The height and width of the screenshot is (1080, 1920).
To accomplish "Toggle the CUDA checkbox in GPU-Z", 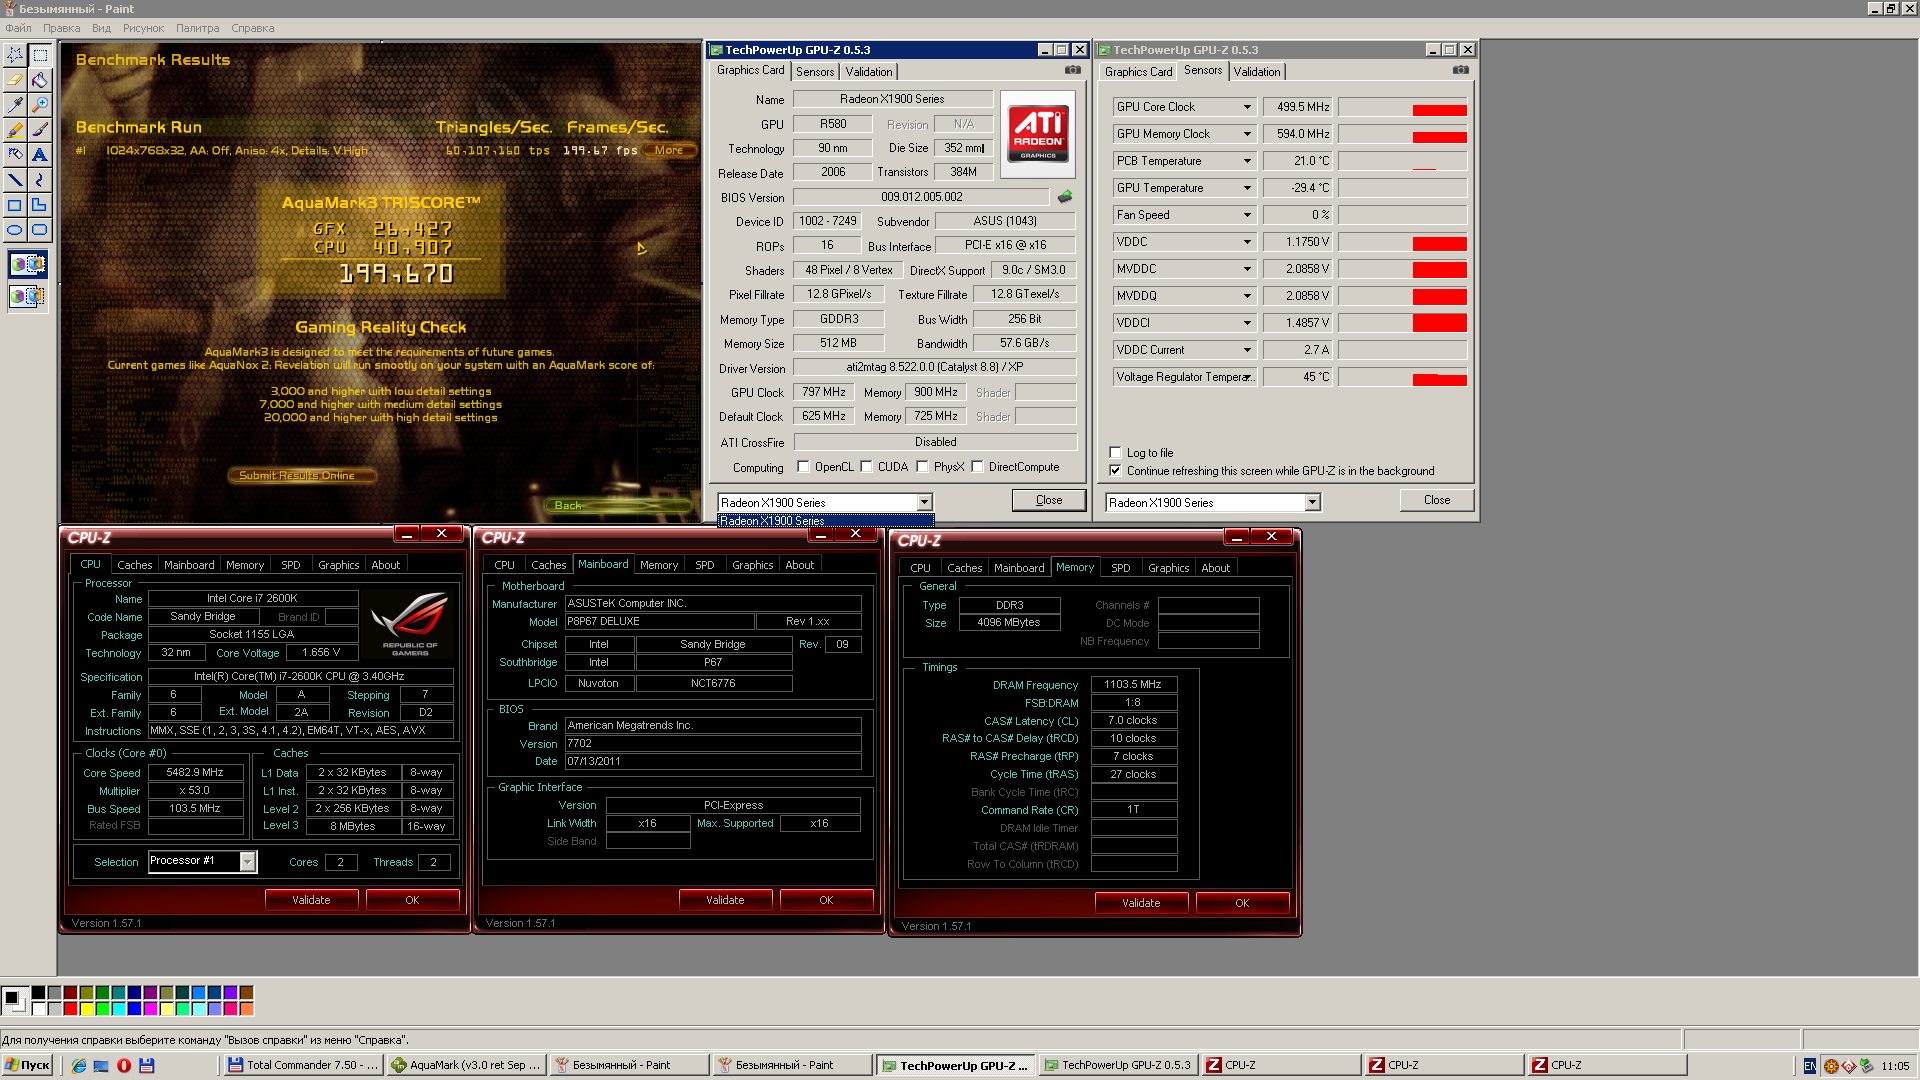I will coord(866,467).
